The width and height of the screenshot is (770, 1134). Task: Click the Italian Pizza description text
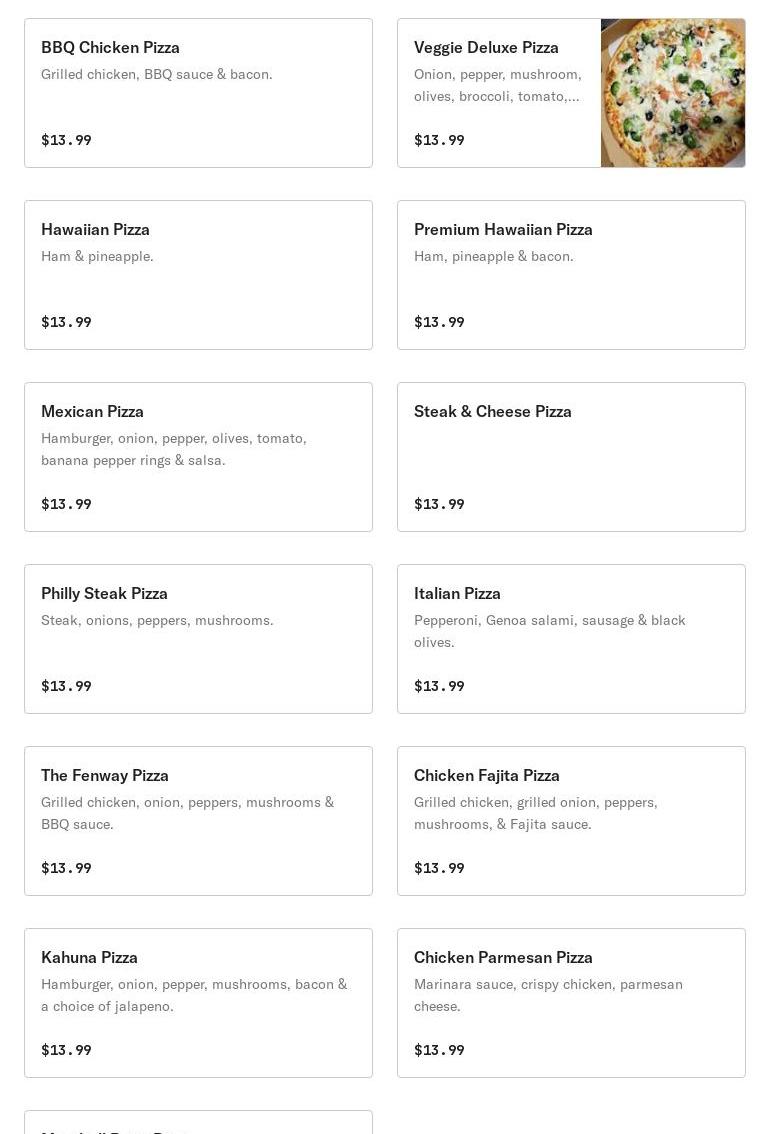click(x=549, y=631)
